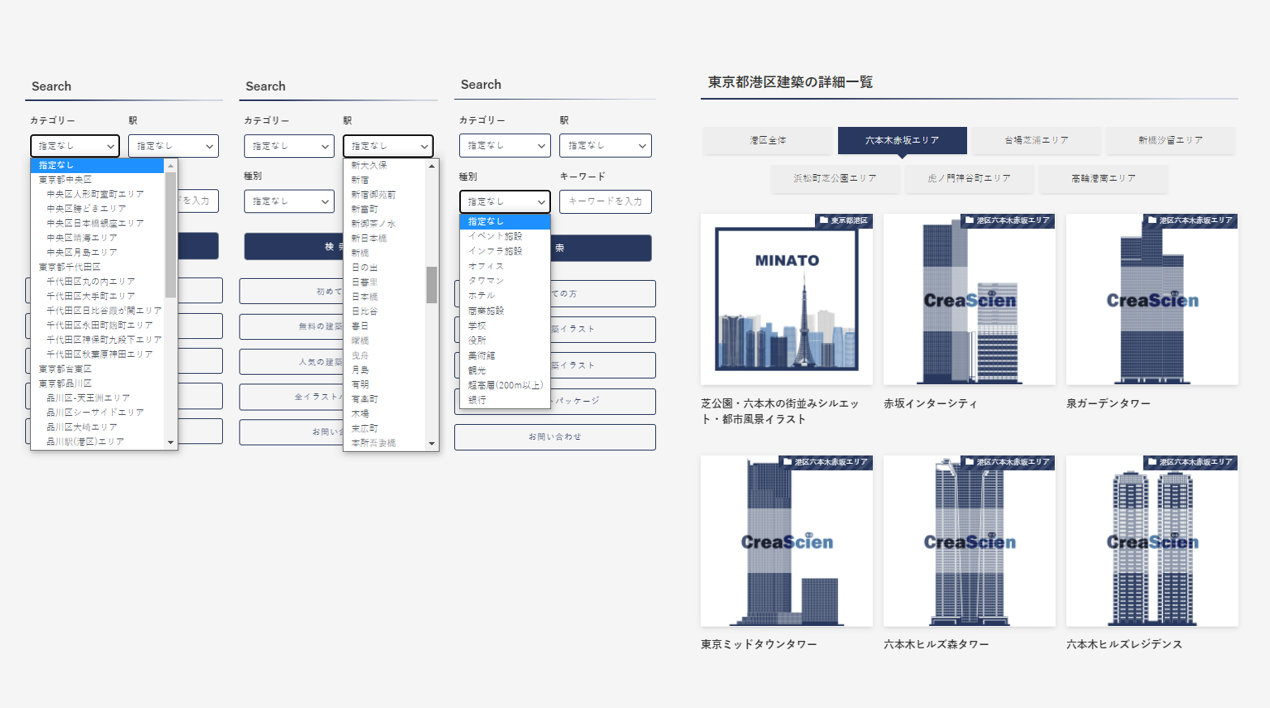Screen dimensions: 1270x708
Task: Open the 種別 dropdown in the middle search panel
Action: click(x=288, y=201)
